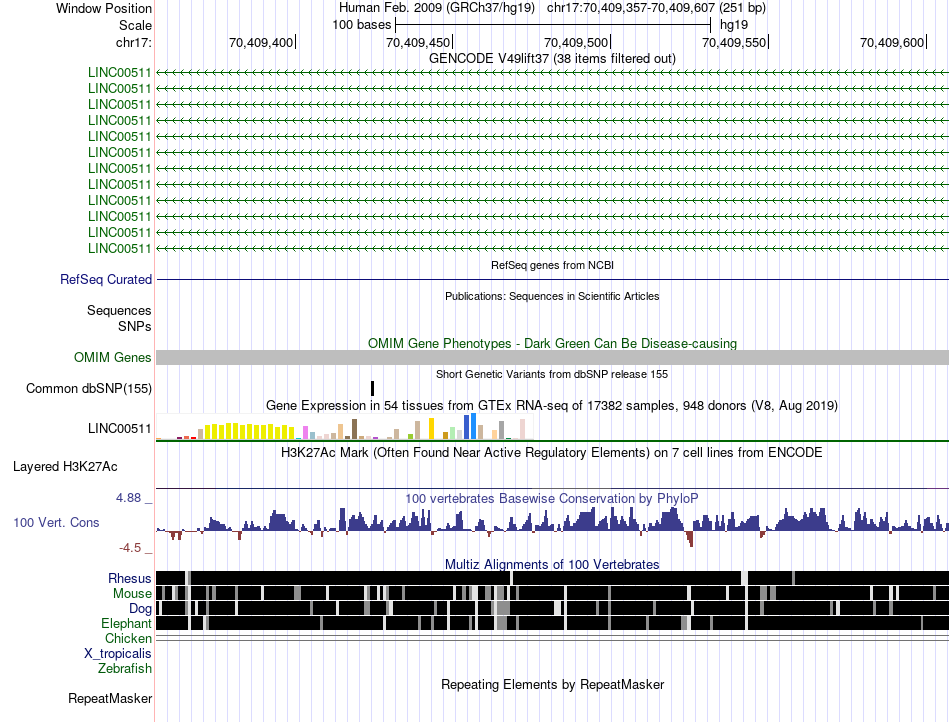Click the OMIM Genes label
The width and height of the screenshot is (950, 722).
click(112, 357)
